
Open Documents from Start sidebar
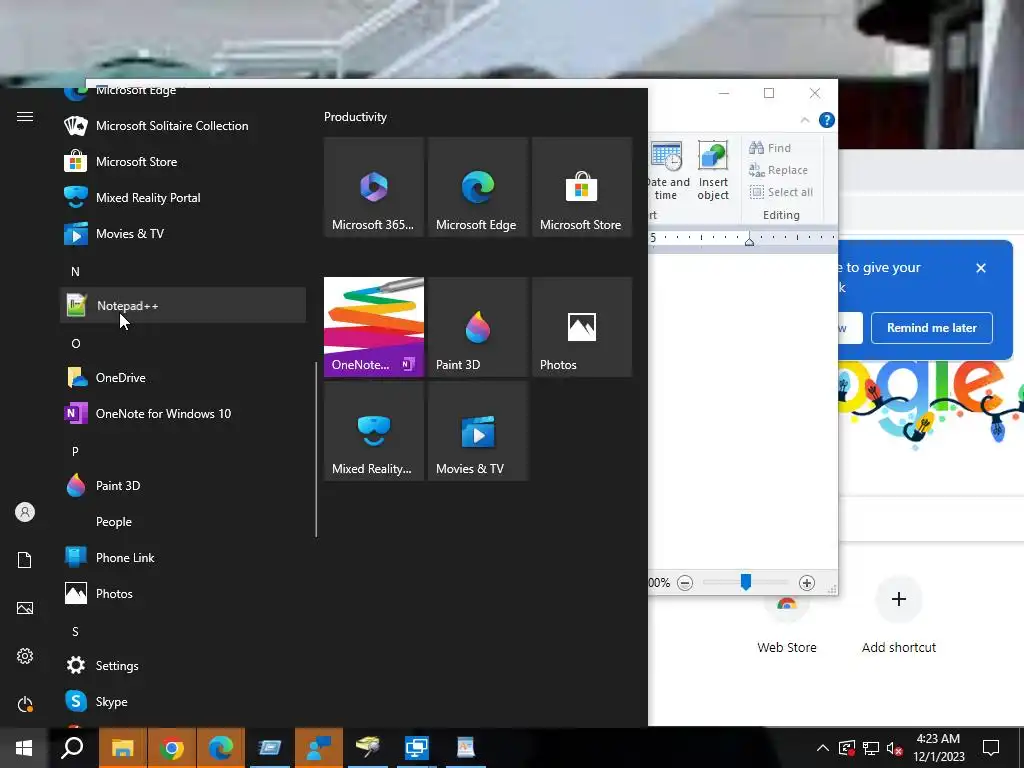click(x=25, y=560)
